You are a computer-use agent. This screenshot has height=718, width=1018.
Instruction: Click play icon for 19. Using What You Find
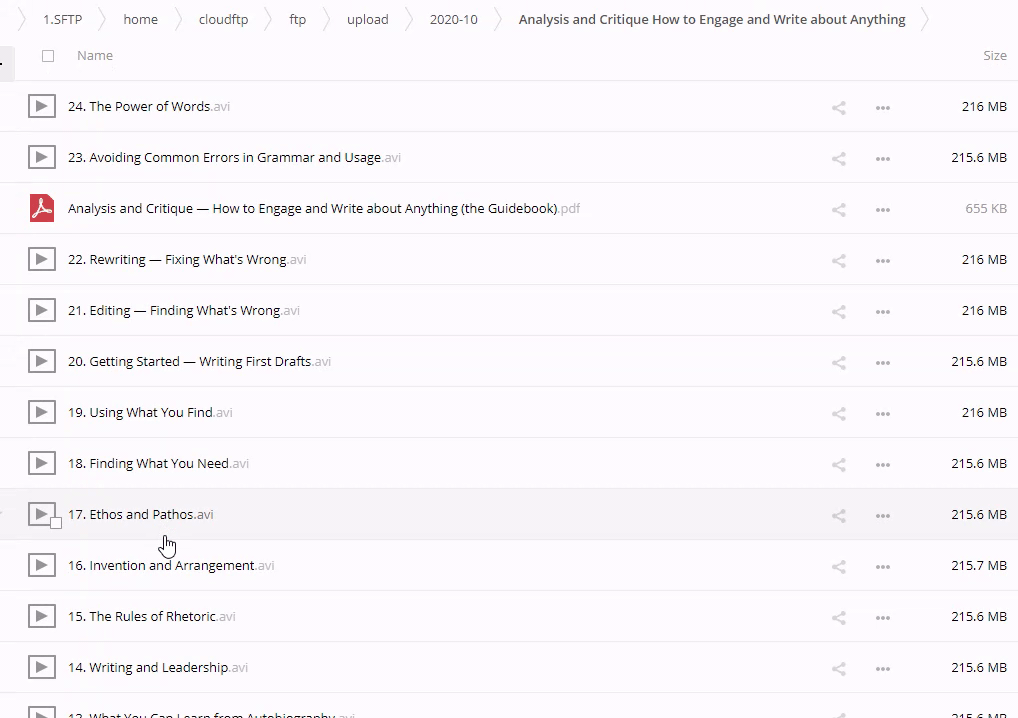[x=41, y=413]
